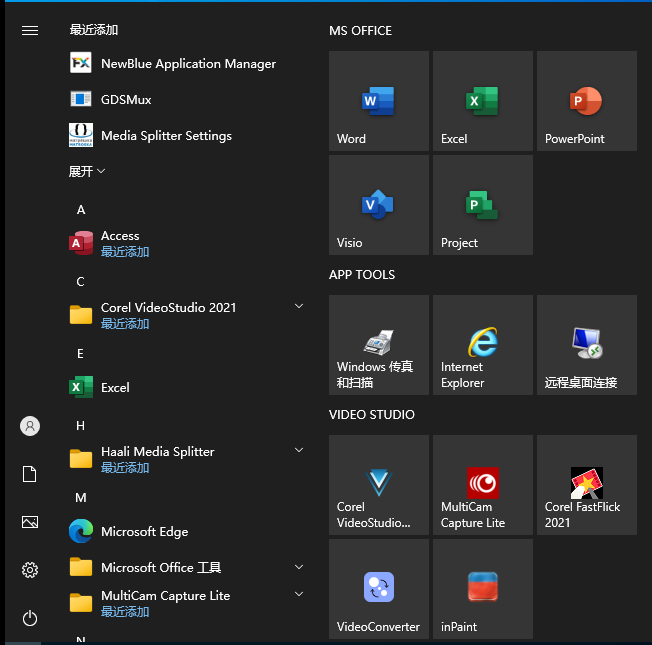Click the letter H section header
652x645 pixels.
[81, 425]
